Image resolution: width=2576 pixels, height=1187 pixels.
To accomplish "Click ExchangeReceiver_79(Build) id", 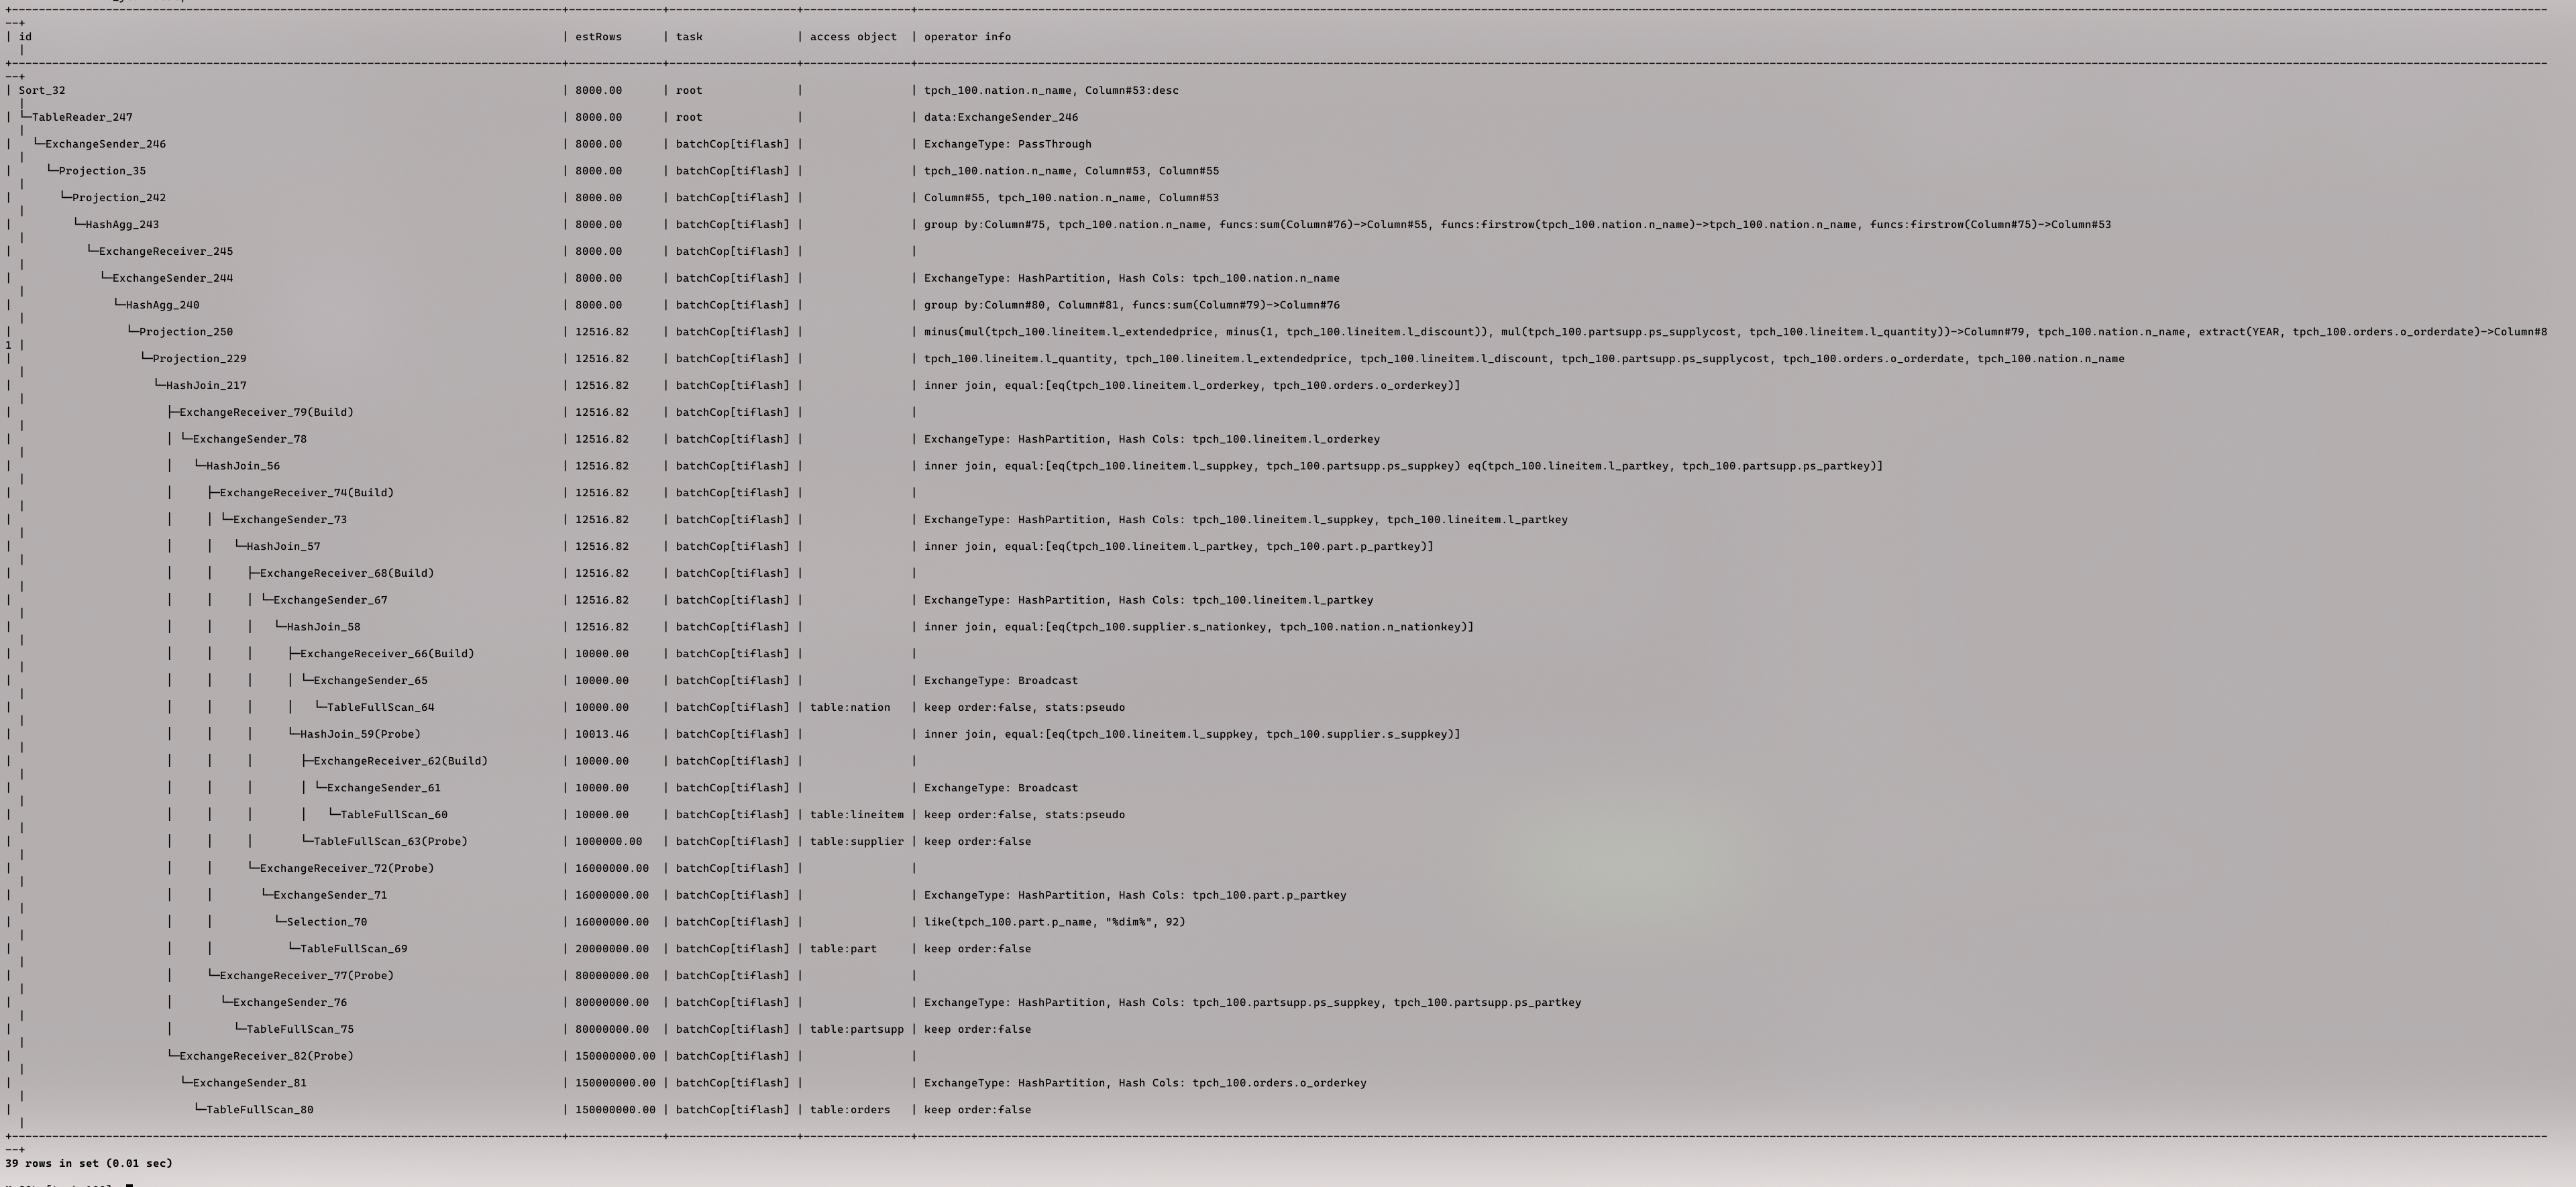I will click(x=267, y=412).
